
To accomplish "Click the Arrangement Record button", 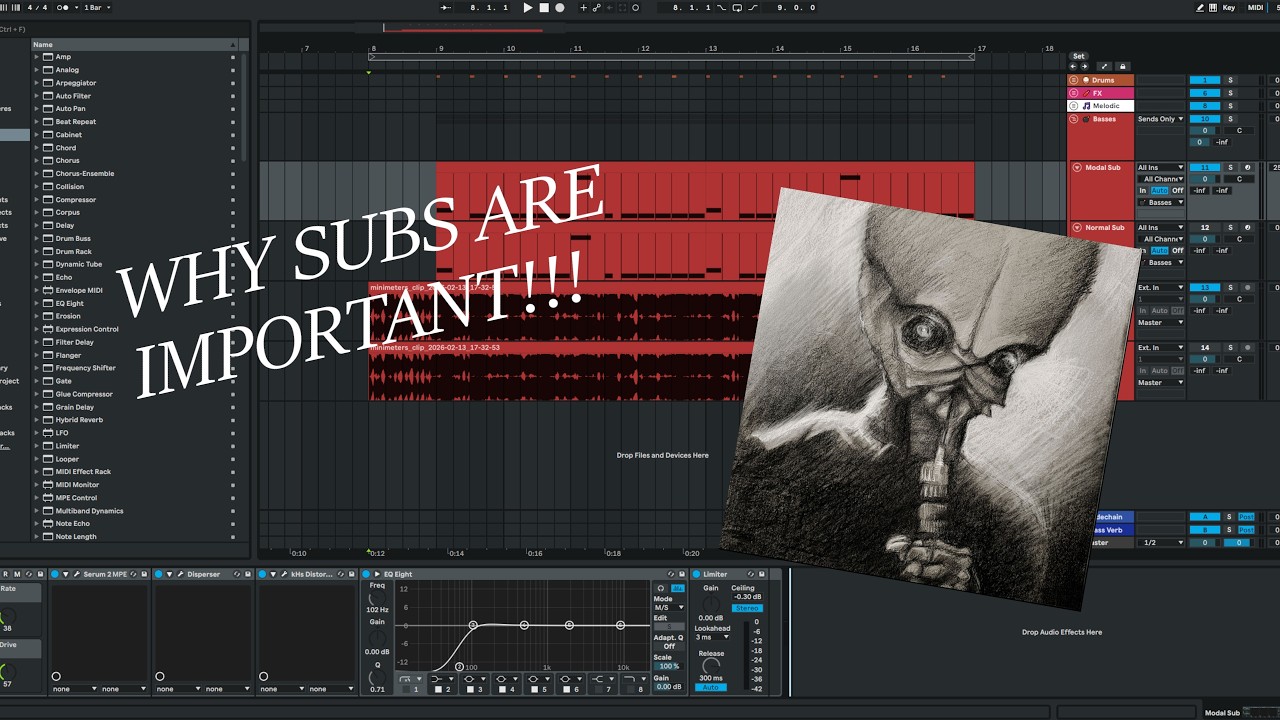I will pyautogui.click(x=560, y=7).
